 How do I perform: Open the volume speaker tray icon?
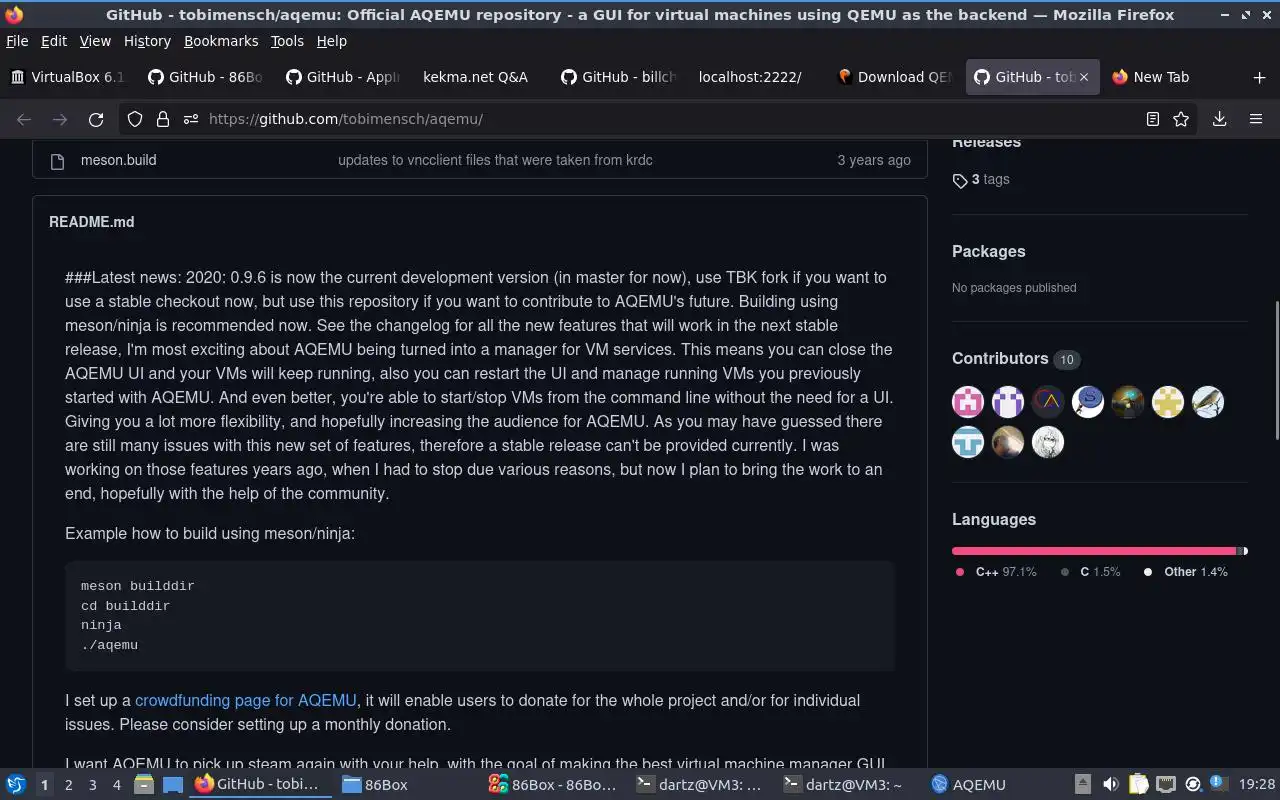pyautogui.click(x=1110, y=785)
